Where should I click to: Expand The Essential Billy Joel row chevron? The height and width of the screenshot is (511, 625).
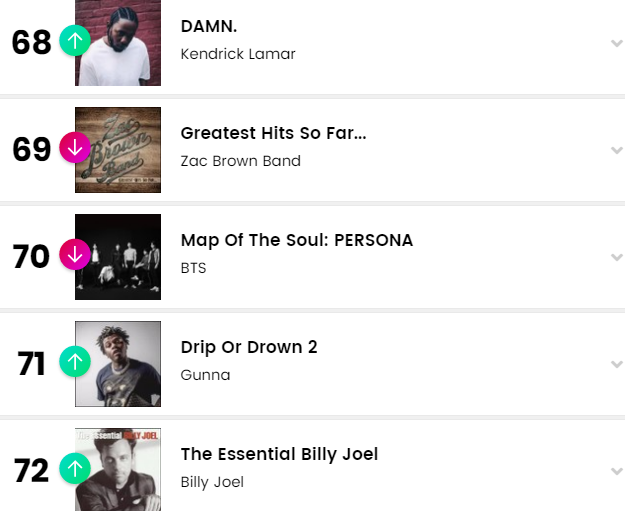click(x=616, y=471)
